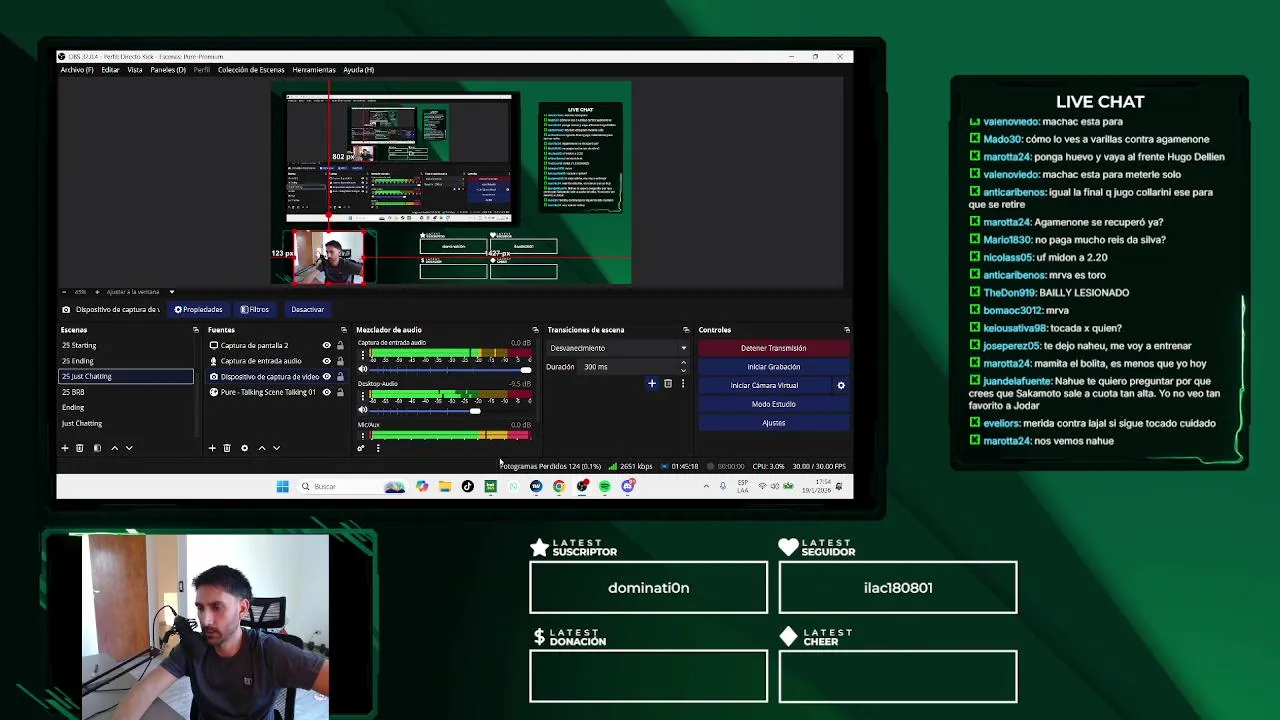Undock the Controles panel

pos(846,330)
